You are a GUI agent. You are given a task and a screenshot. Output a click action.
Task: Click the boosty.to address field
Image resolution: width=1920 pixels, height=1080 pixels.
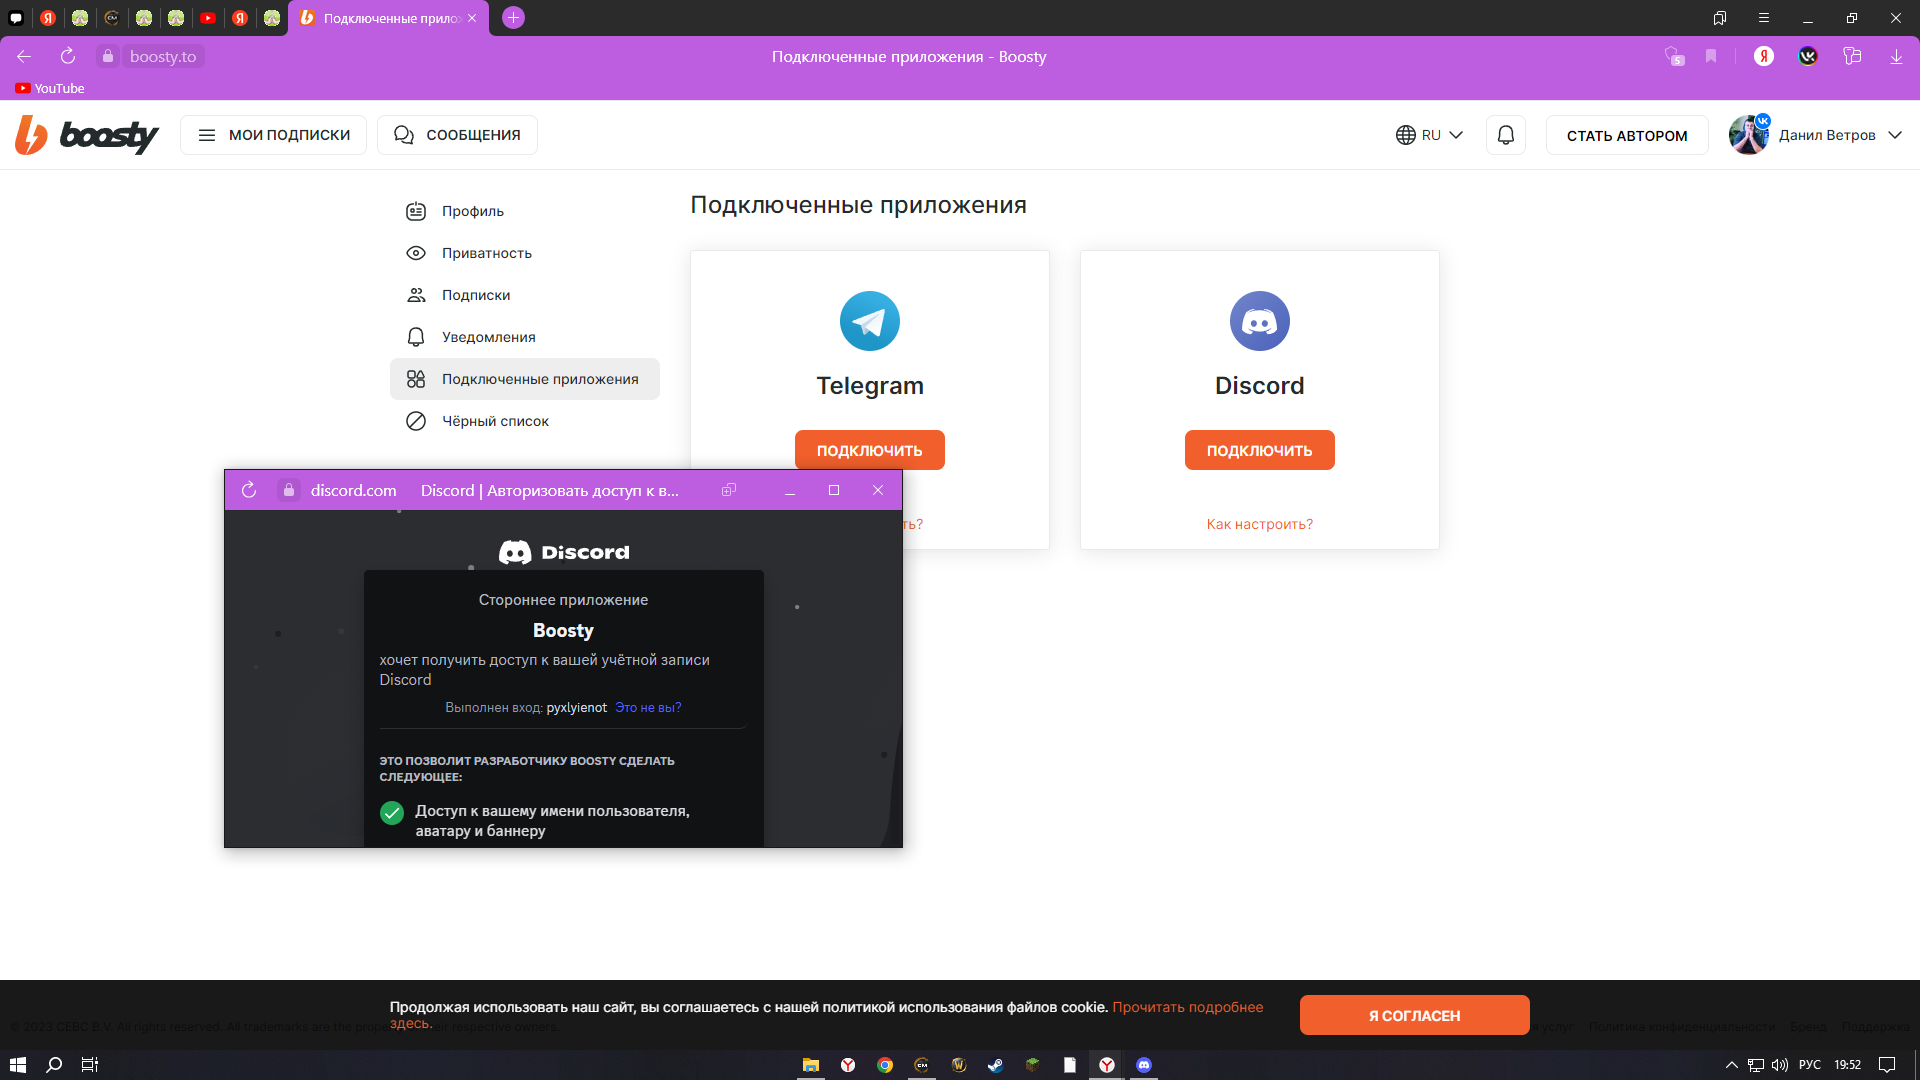pyautogui.click(x=163, y=56)
